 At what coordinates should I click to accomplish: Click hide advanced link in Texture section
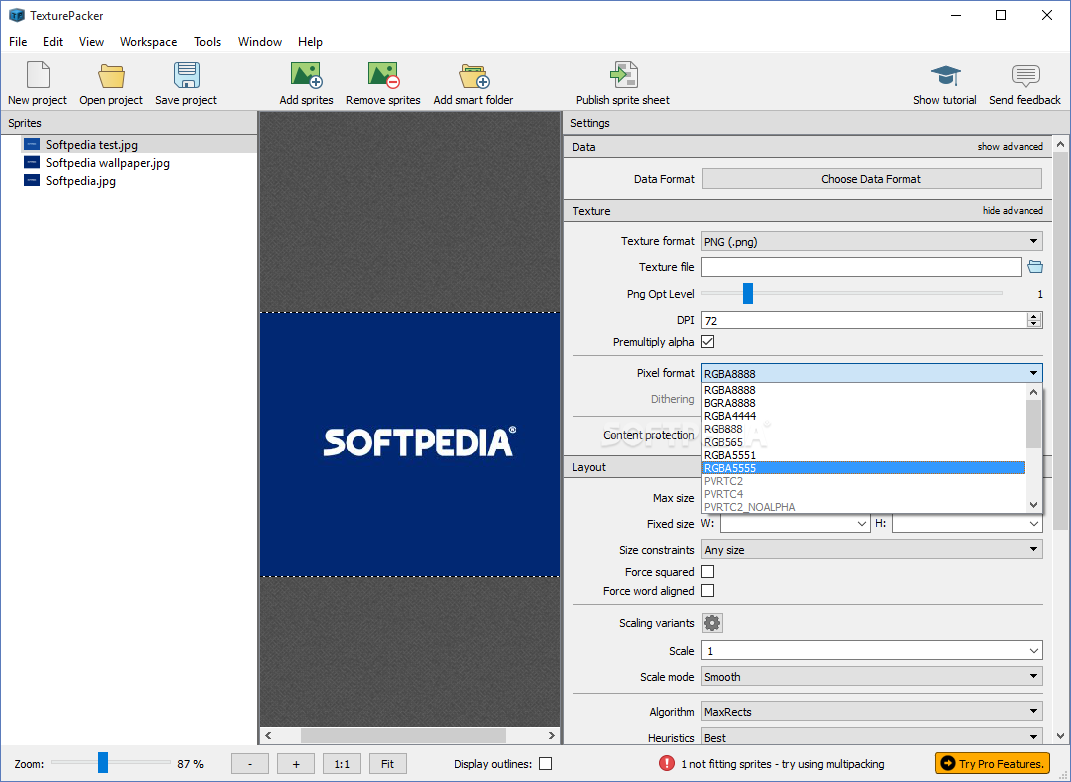click(1012, 210)
